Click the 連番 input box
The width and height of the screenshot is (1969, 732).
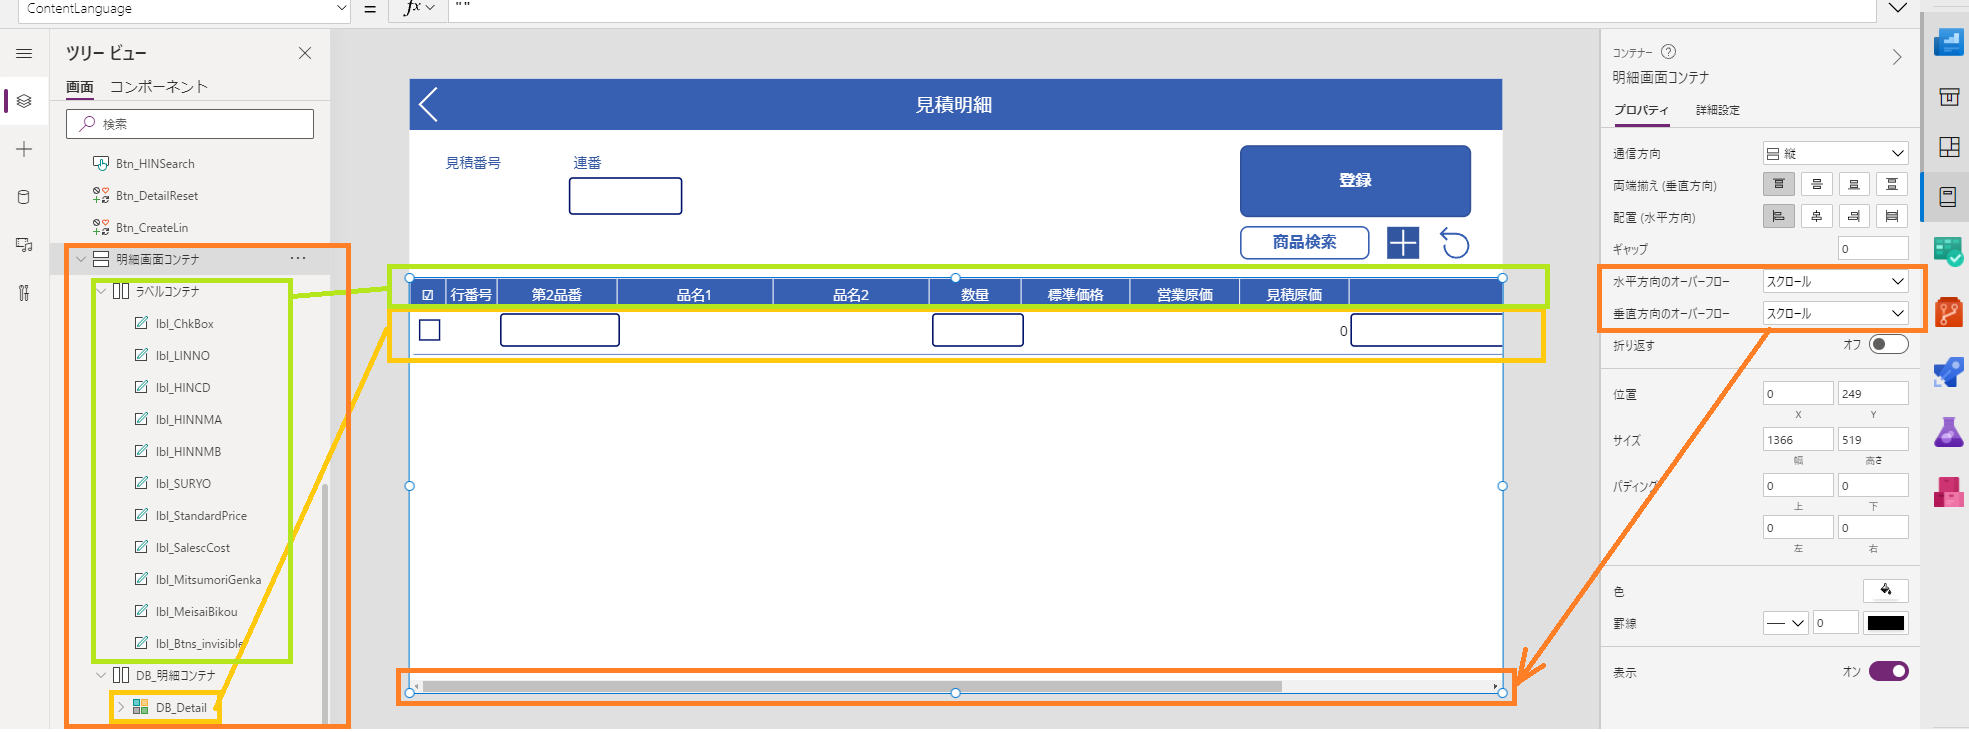[x=626, y=196]
